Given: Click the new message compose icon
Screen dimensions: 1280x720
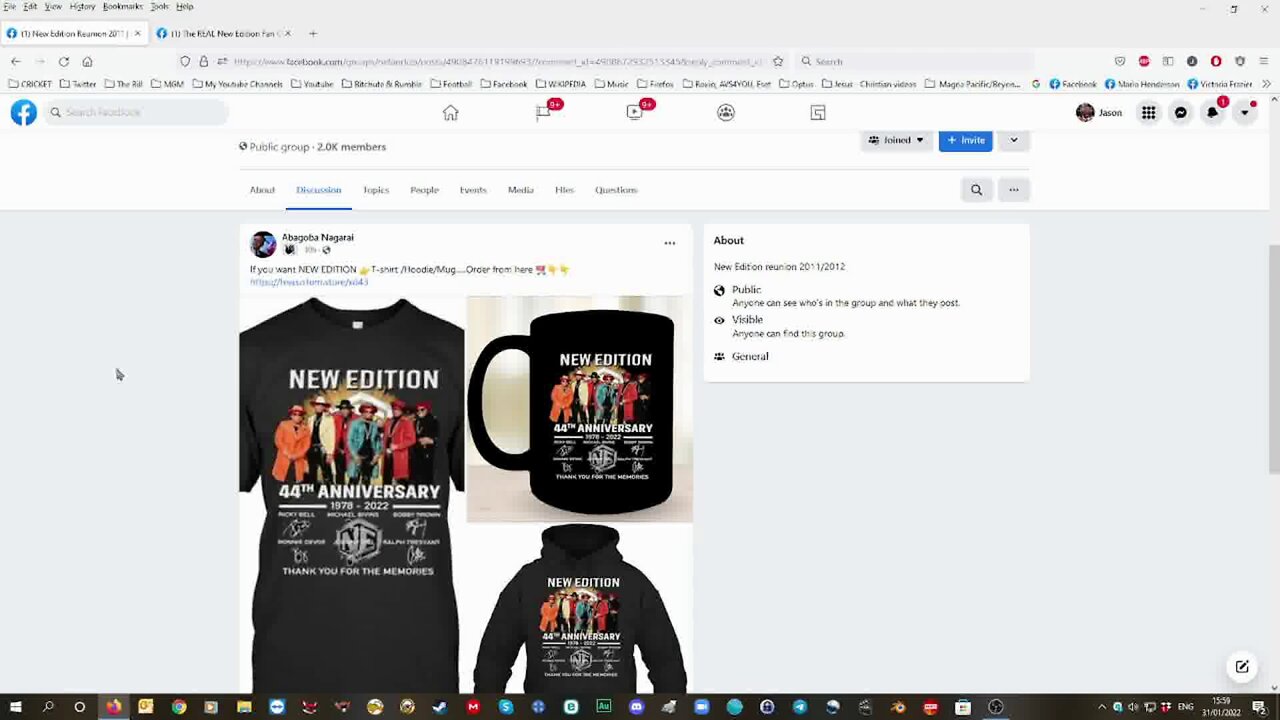Looking at the screenshot, I should [x=1242, y=667].
